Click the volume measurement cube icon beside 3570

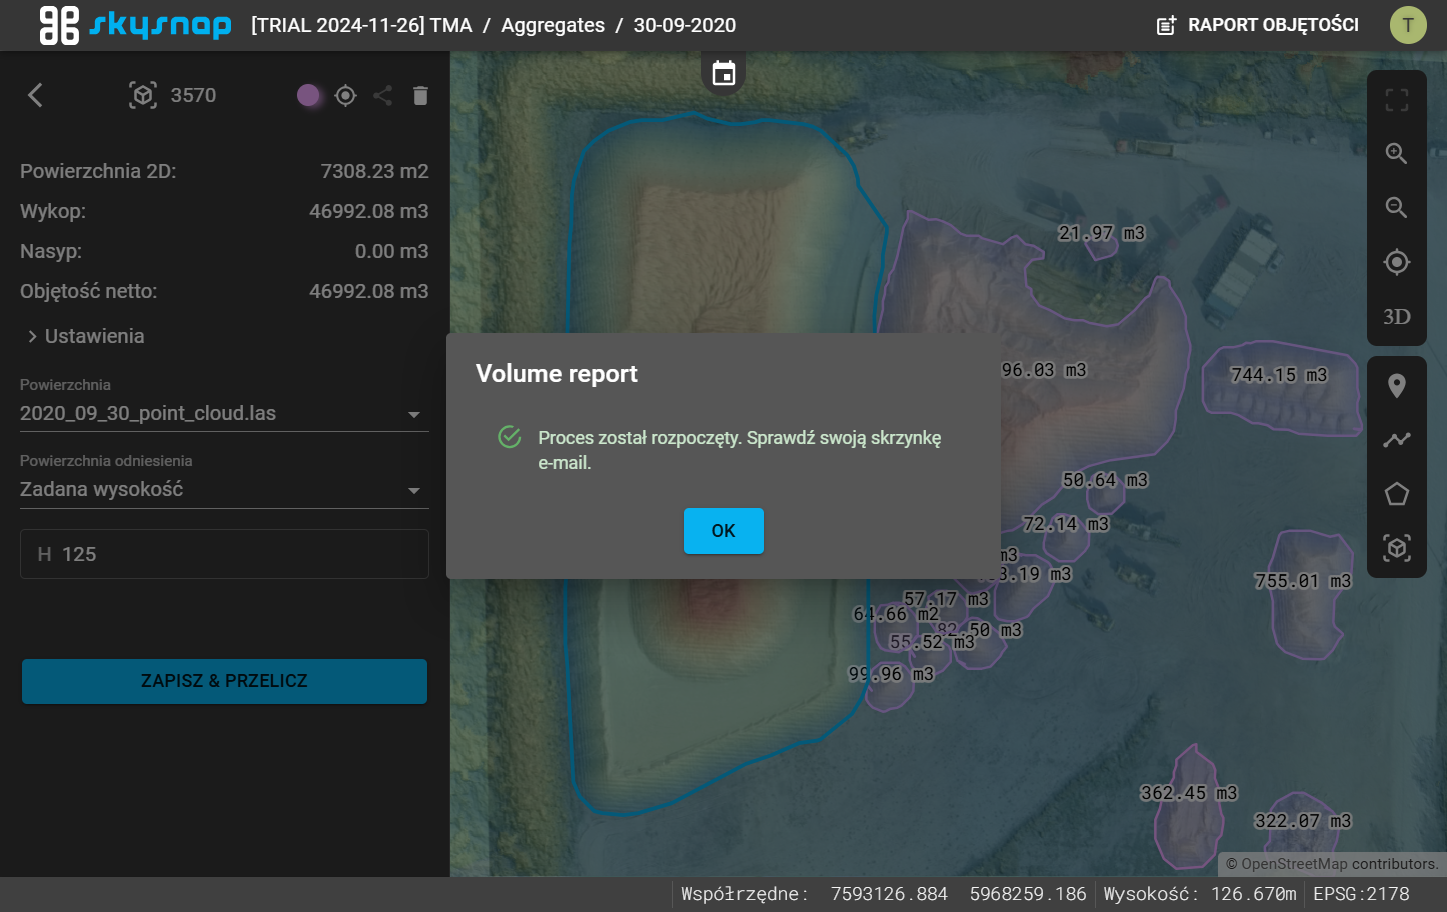143,95
